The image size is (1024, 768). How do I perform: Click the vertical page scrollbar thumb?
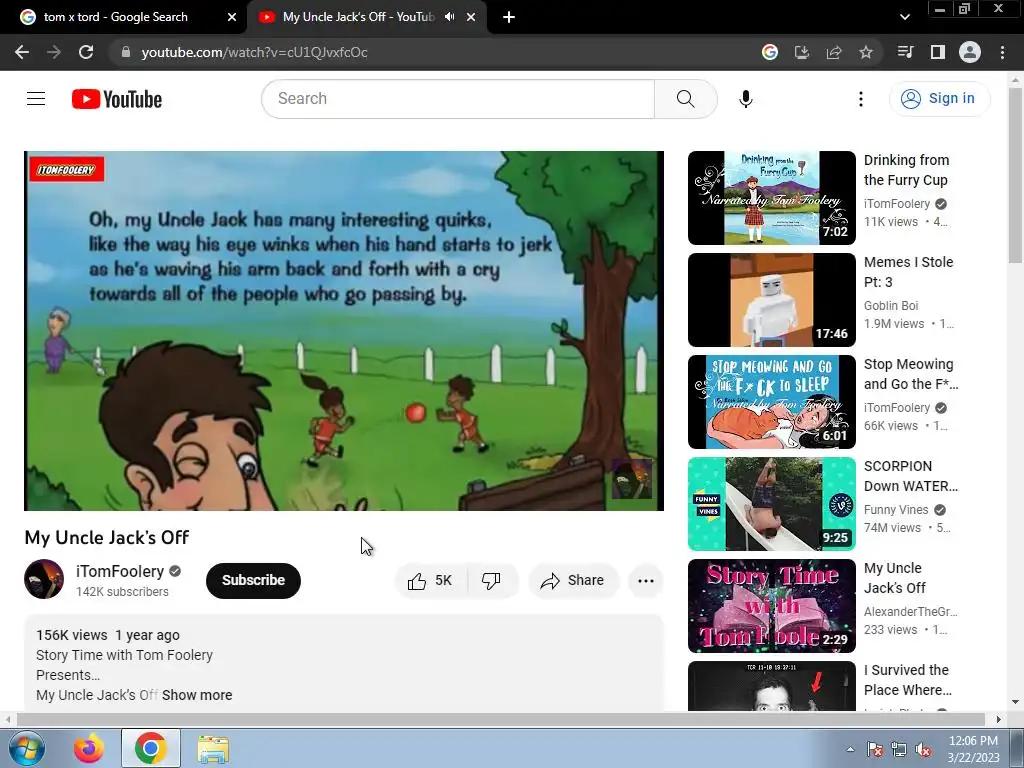pyautogui.click(x=1016, y=175)
